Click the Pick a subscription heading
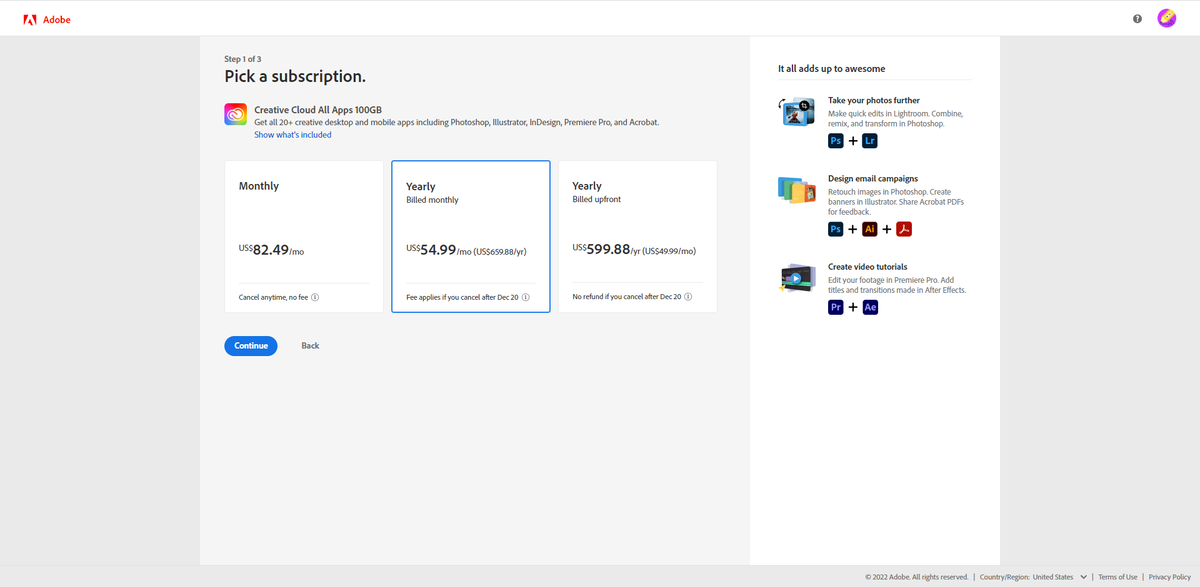1200x587 pixels. 295,76
